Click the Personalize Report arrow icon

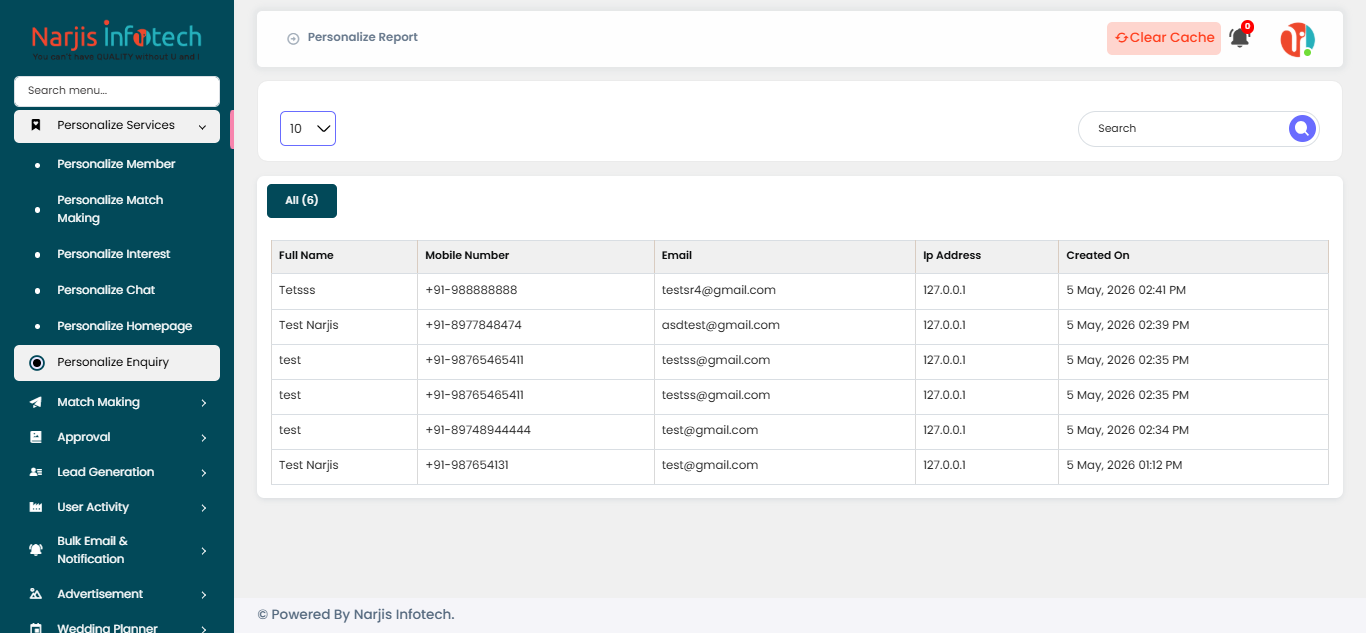[293, 38]
